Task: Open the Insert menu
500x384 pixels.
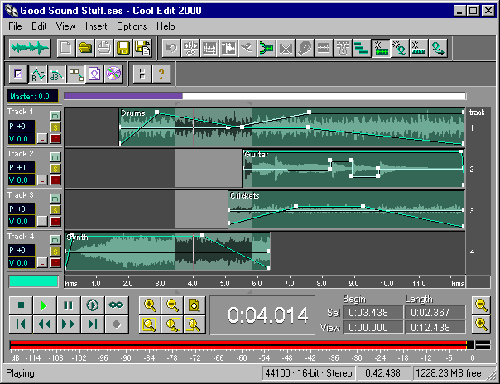Action: [96, 26]
